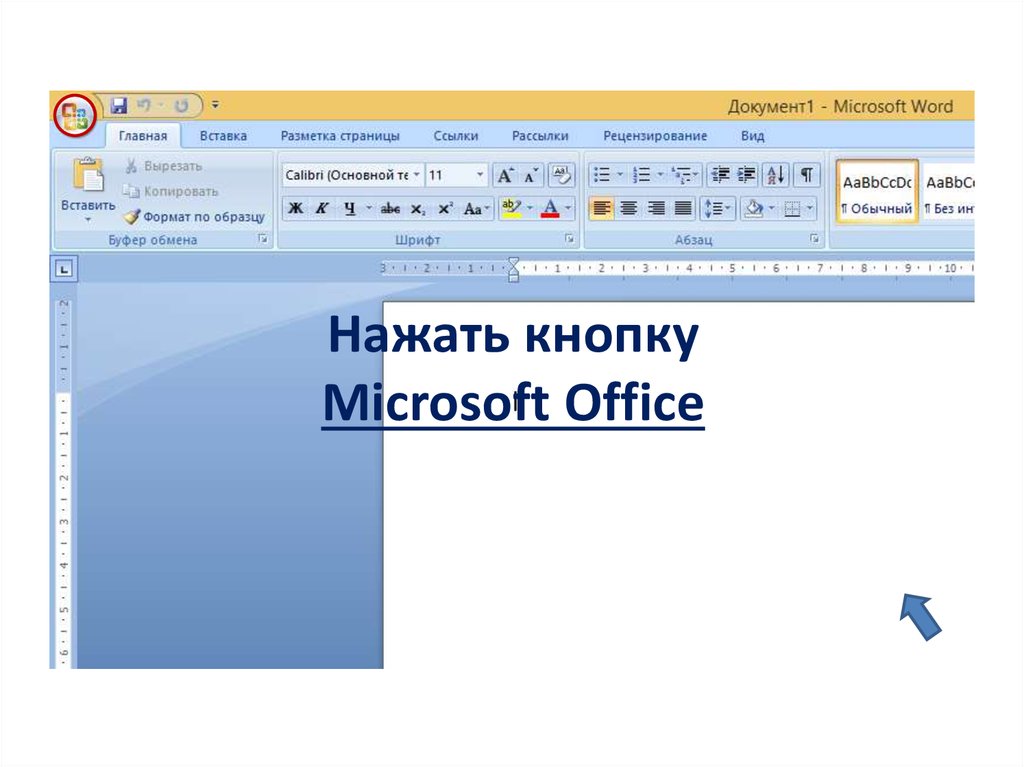Click Формат по образцу format painter

195,216
